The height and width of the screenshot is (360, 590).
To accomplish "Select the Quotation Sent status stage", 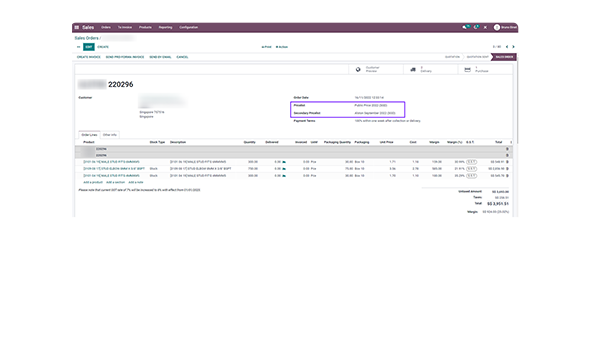I will point(477,57).
